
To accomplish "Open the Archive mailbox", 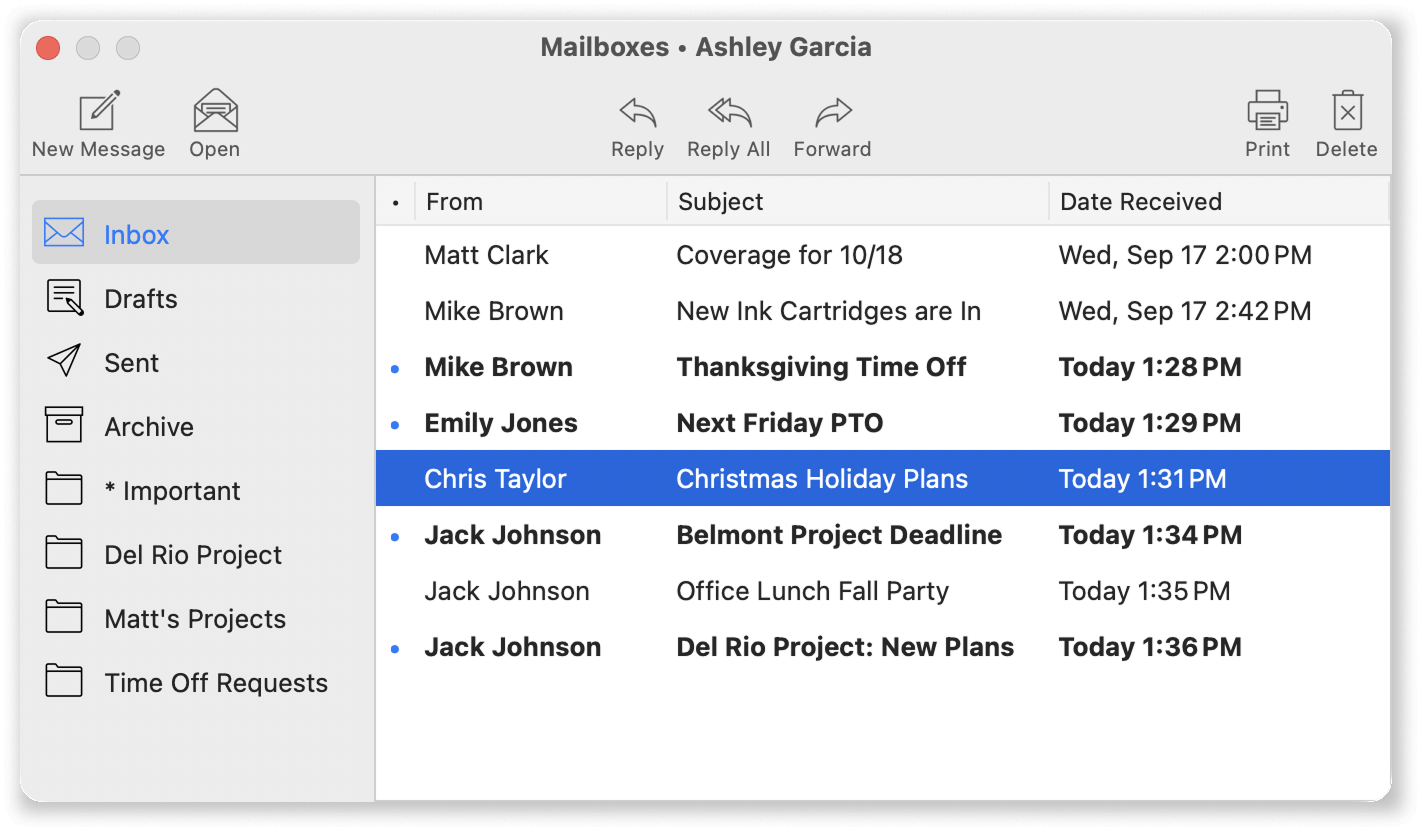I will coord(149,427).
